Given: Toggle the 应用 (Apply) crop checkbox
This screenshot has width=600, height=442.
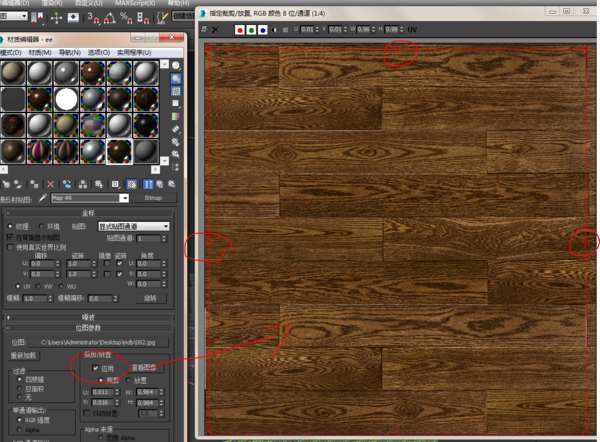Looking at the screenshot, I should click(95, 368).
